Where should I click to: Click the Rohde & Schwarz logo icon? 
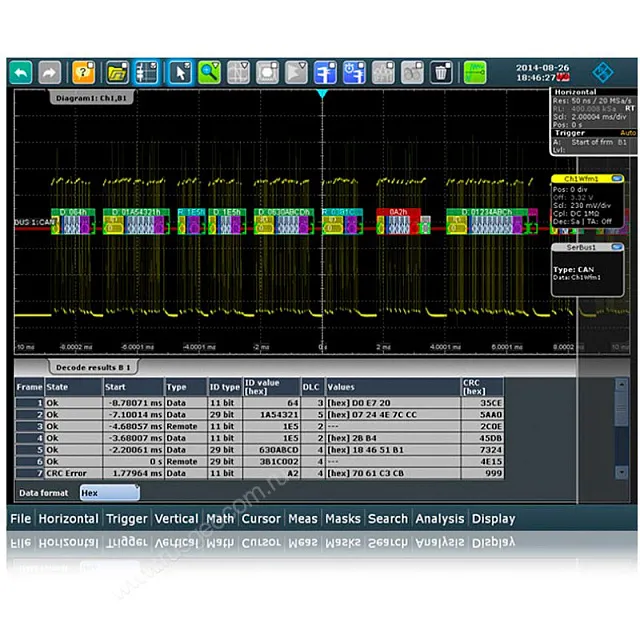click(x=604, y=72)
